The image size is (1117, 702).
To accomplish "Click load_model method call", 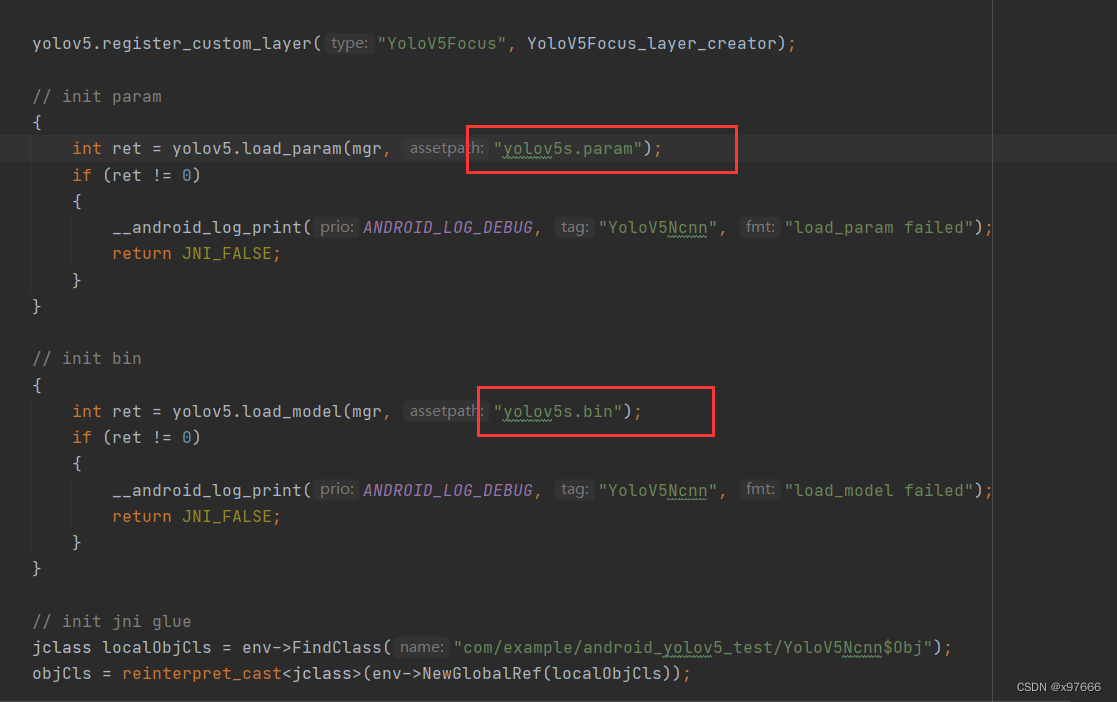I will 292,411.
